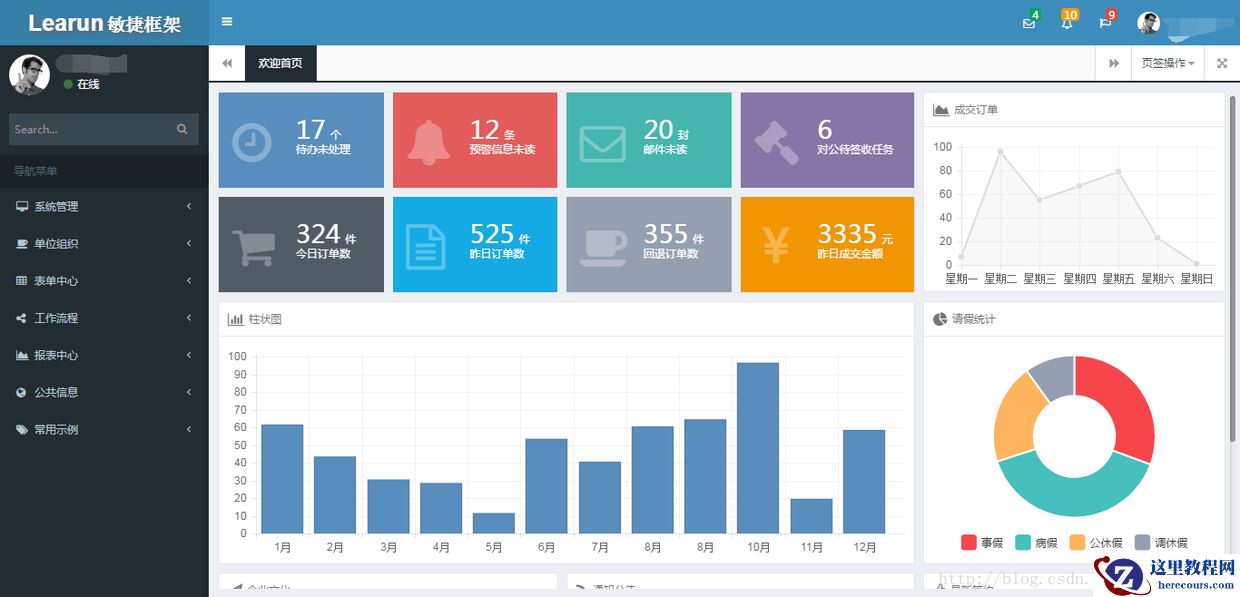The image size is (1240, 597).
Task: Click the 在线 status indicator
Action: 82,85
